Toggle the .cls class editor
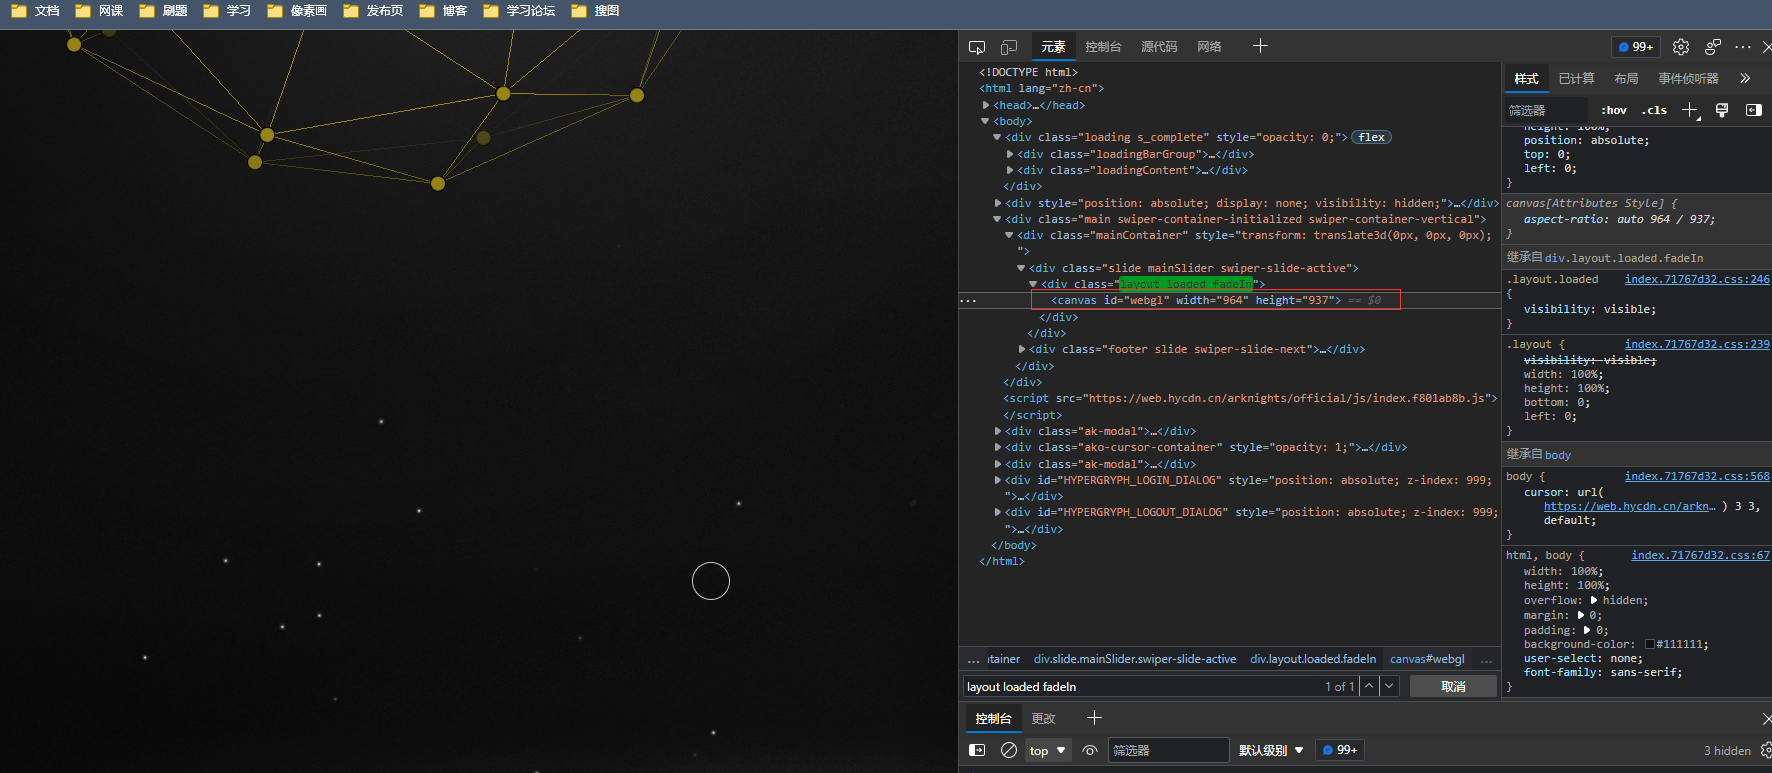Viewport: 1772px width, 773px height. [x=1654, y=110]
